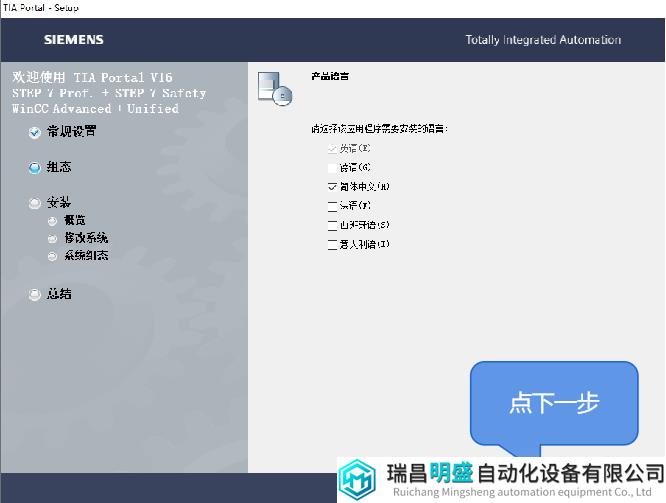666x503 pixels.
Task: Enable the 德语(G) German language checkbox
Action: point(332,168)
